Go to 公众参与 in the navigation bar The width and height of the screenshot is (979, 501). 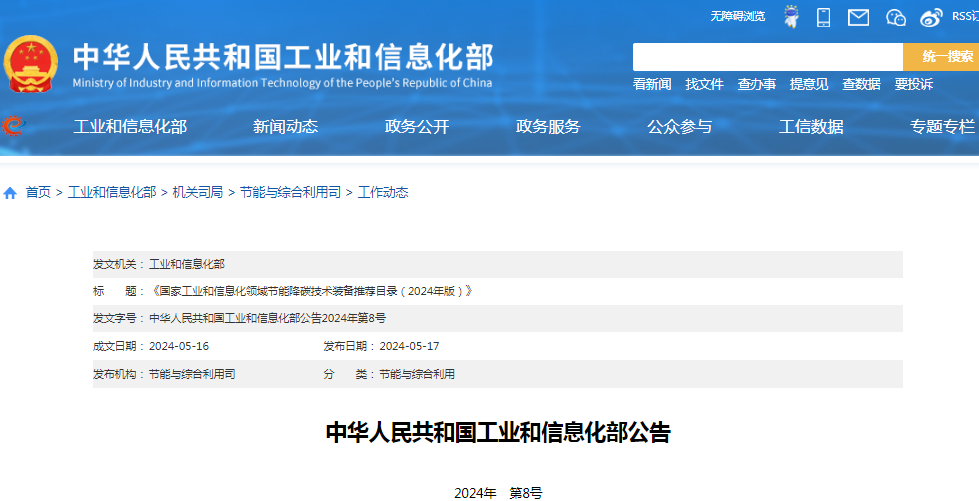point(679,126)
